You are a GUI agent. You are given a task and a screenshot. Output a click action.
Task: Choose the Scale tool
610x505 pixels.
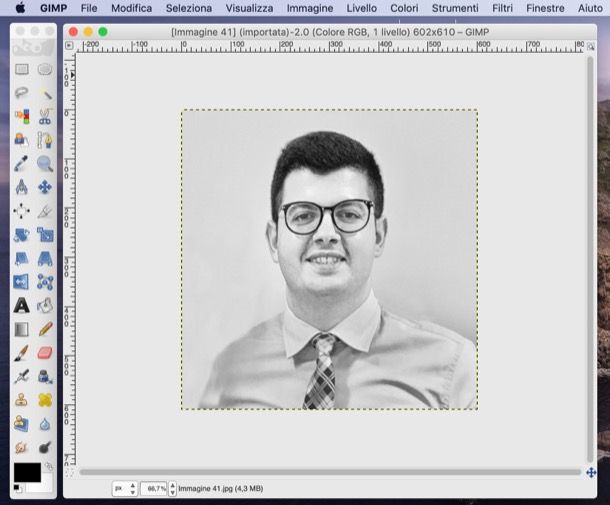[x=45, y=235]
